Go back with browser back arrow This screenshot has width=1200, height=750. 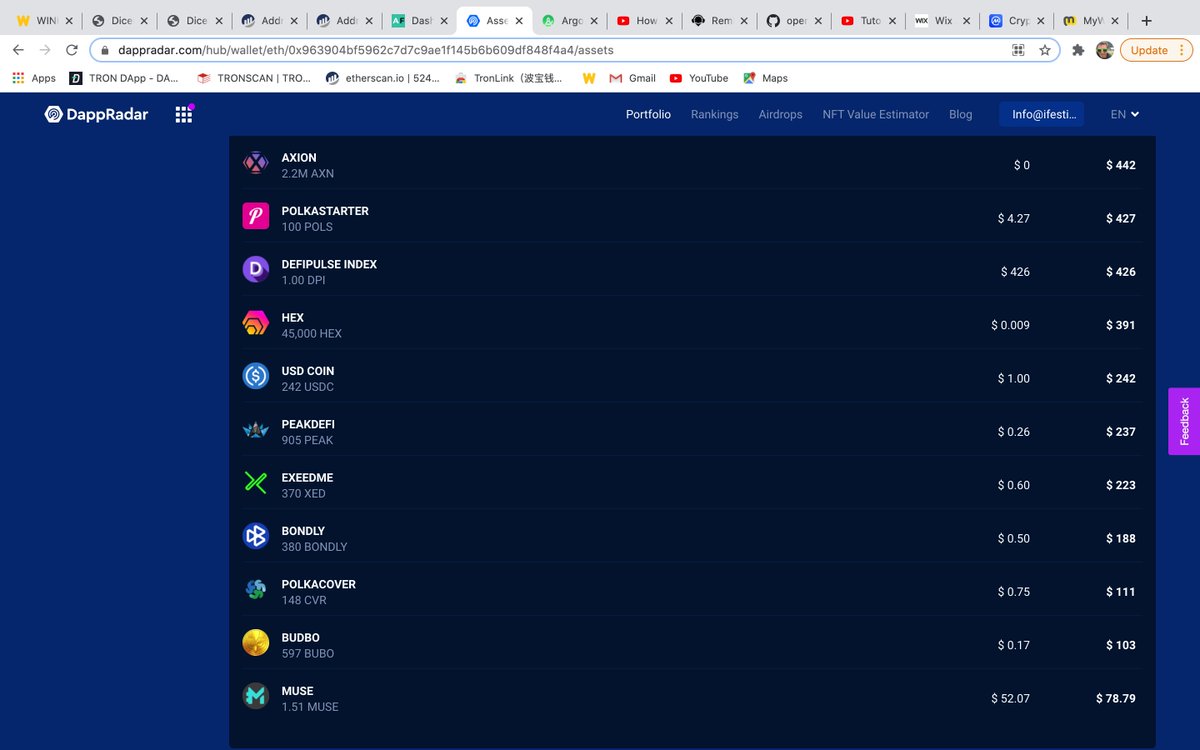pos(18,50)
